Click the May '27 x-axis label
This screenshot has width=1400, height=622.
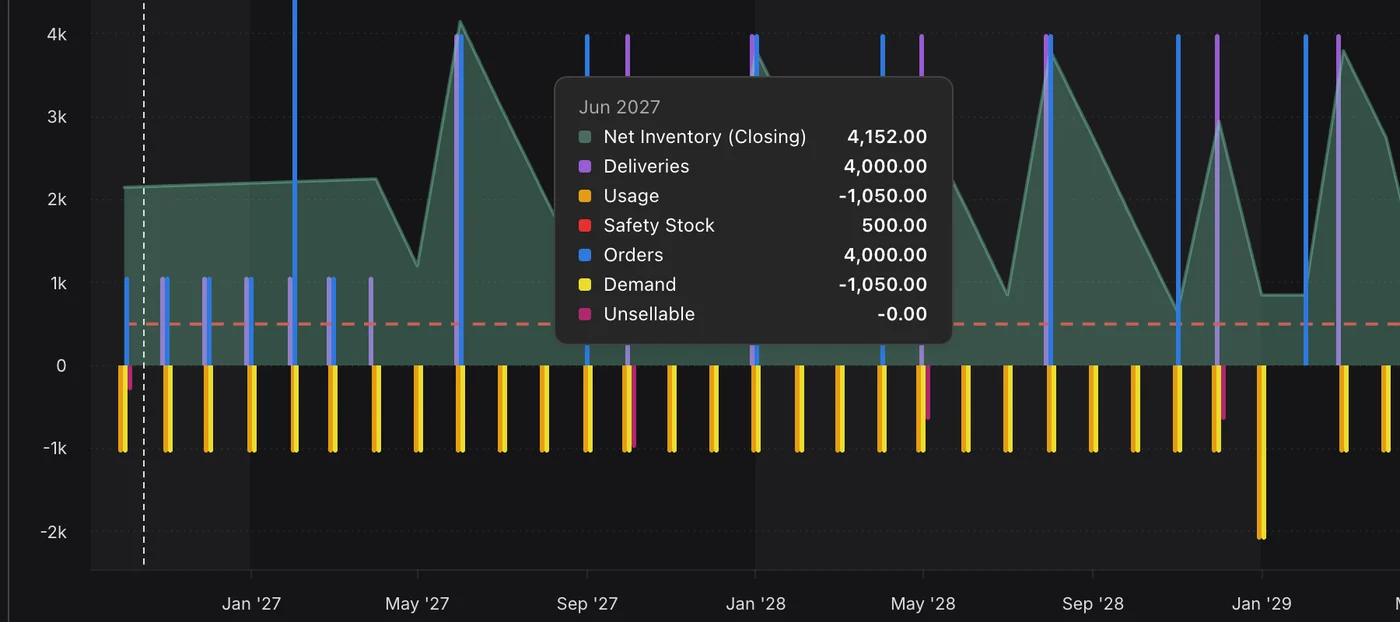[x=417, y=604]
